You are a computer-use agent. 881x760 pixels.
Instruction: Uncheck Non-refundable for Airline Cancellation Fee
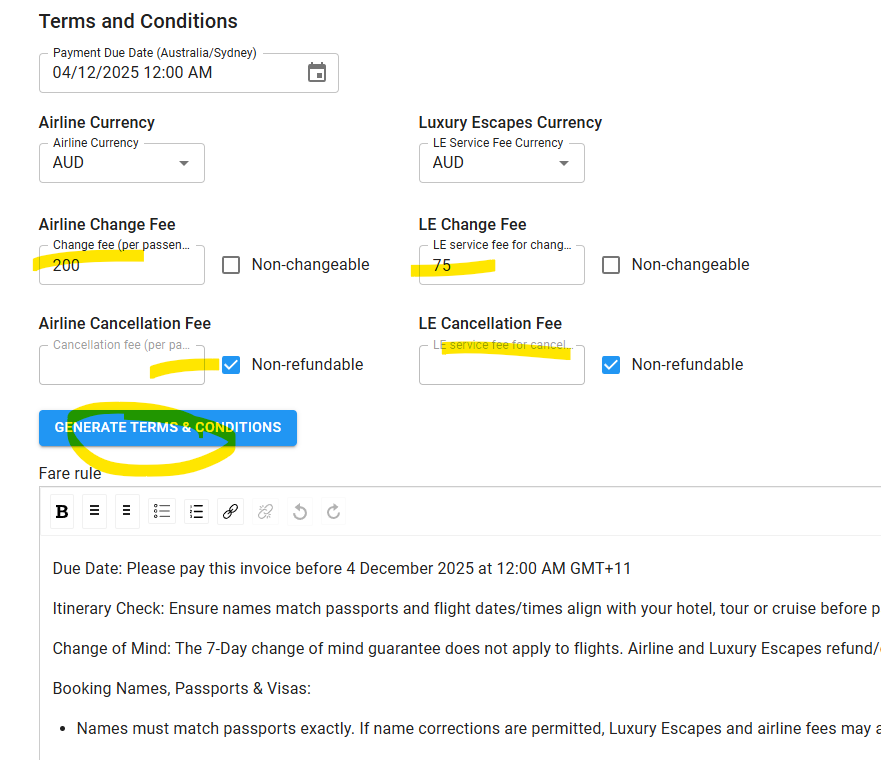[231, 365]
